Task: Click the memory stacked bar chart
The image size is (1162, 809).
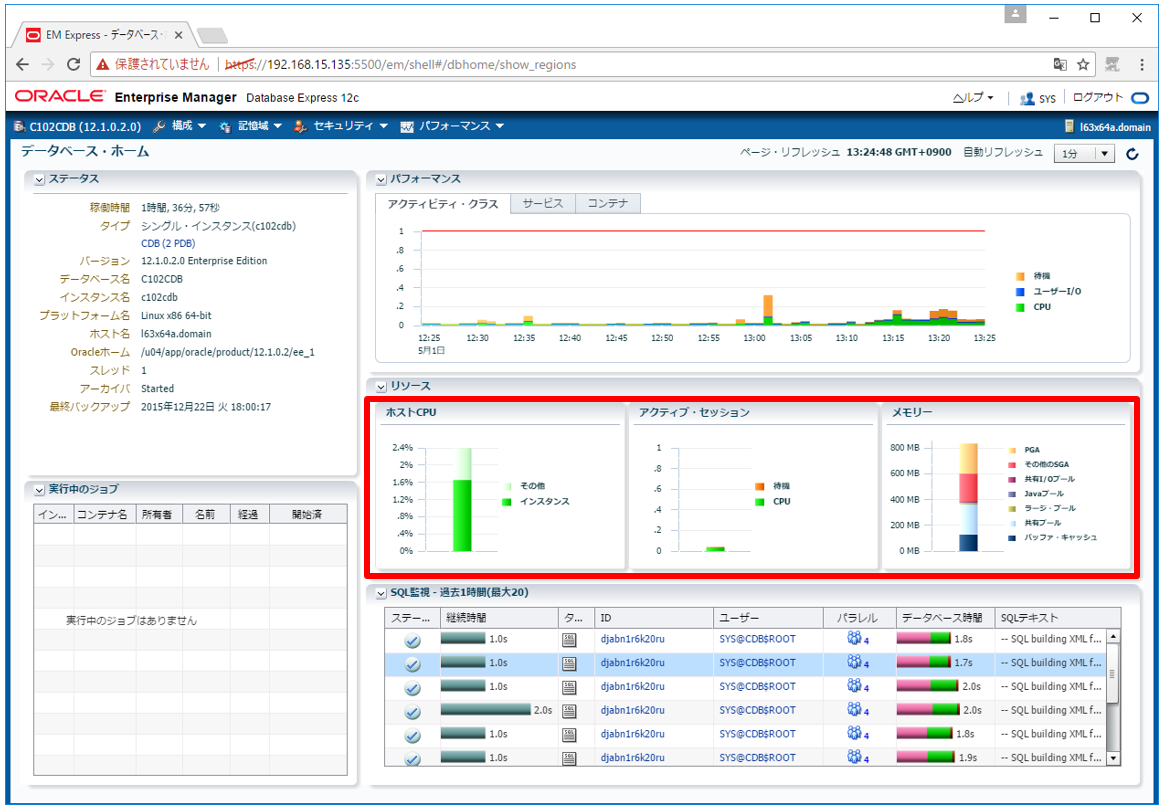Action: [x=969, y=497]
